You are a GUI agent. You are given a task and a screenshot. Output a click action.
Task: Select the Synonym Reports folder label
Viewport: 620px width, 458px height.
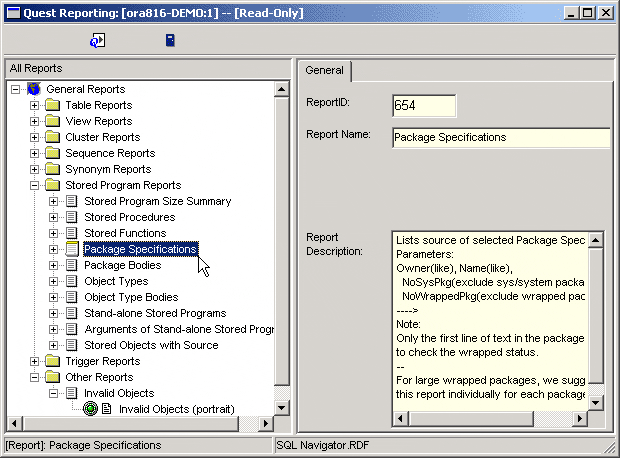click(108, 169)
